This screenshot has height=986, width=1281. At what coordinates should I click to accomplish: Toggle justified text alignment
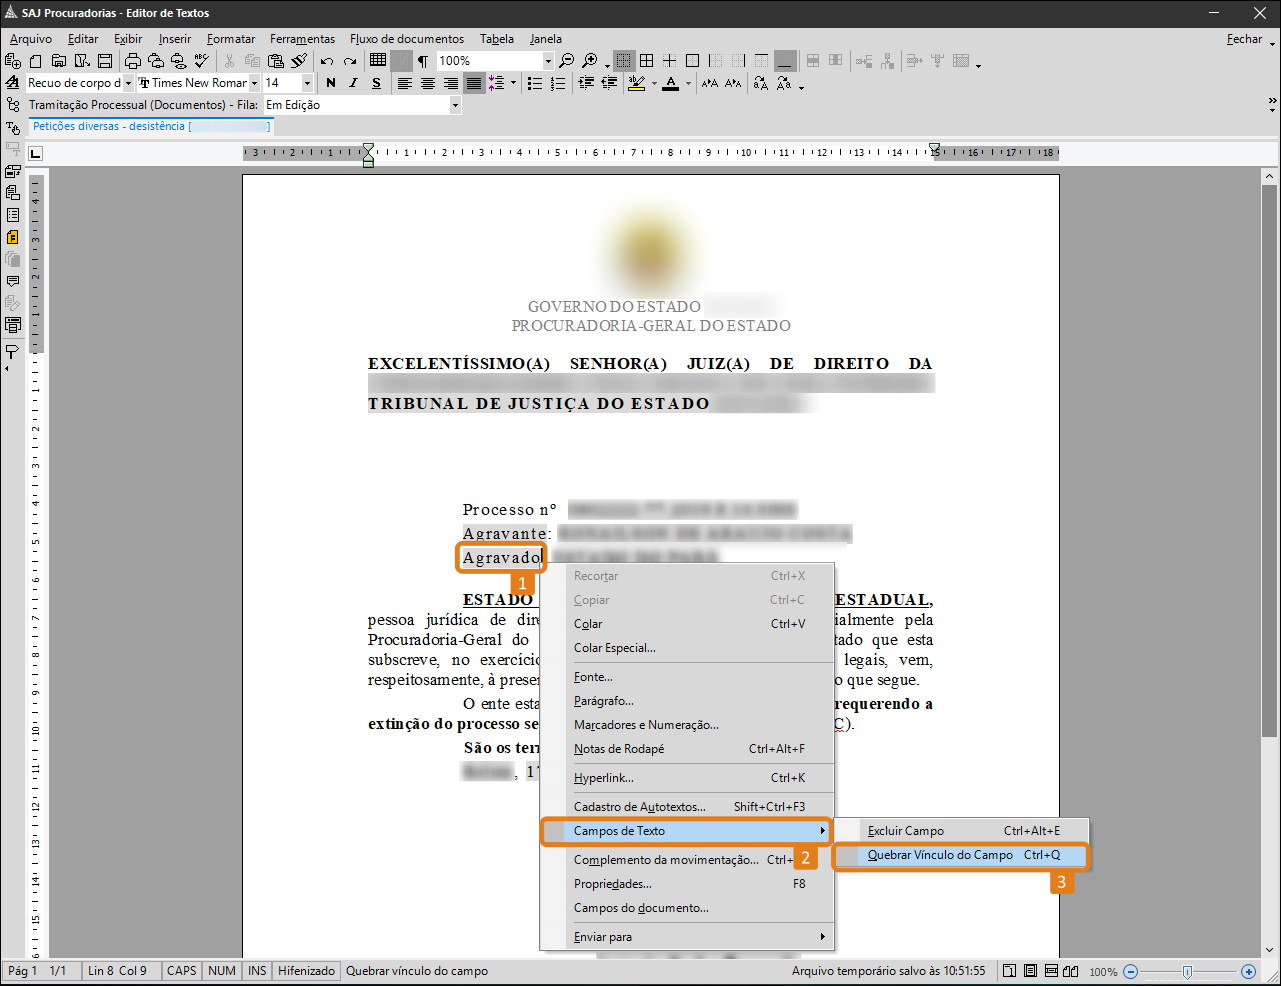474,84
